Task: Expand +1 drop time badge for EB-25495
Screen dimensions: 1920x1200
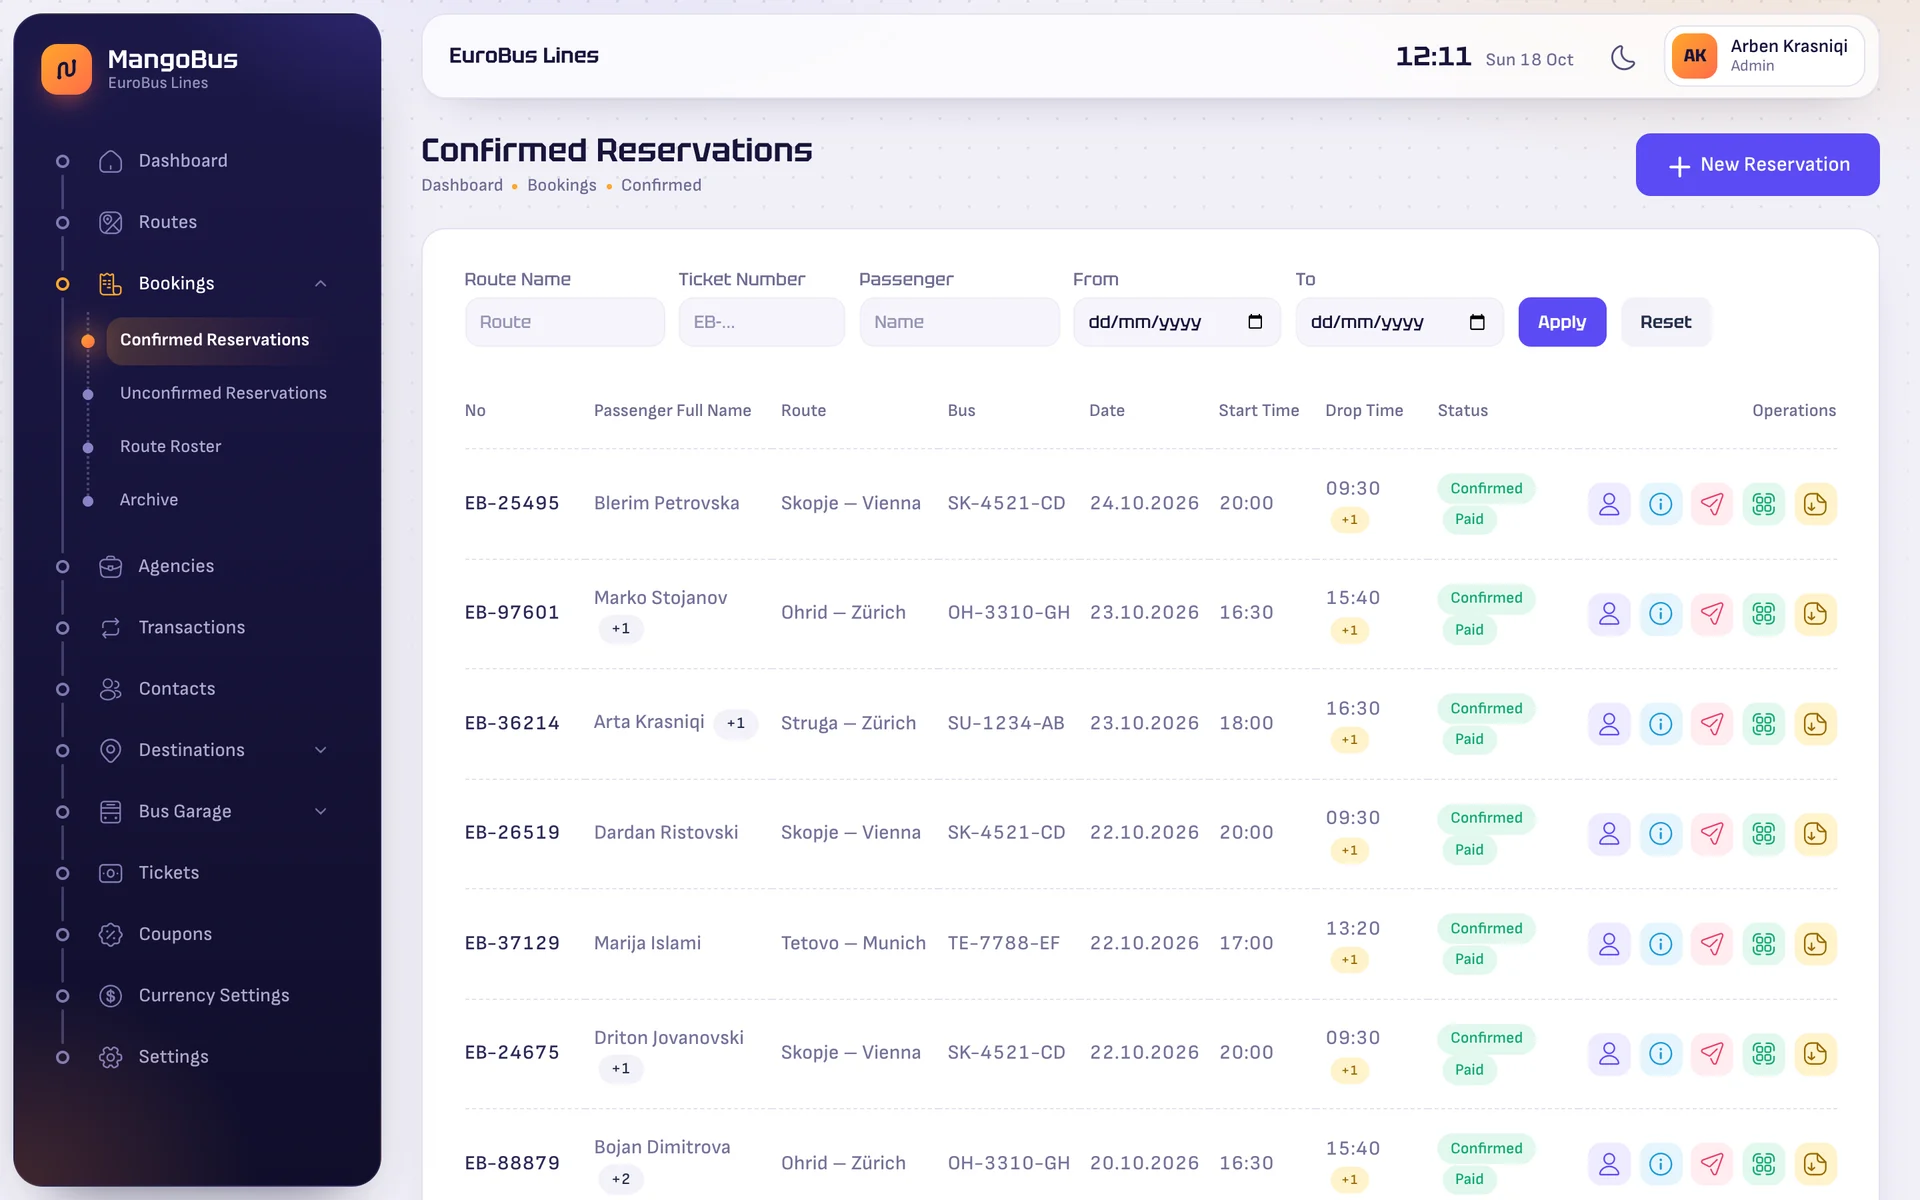Action: pos(1350,520)
